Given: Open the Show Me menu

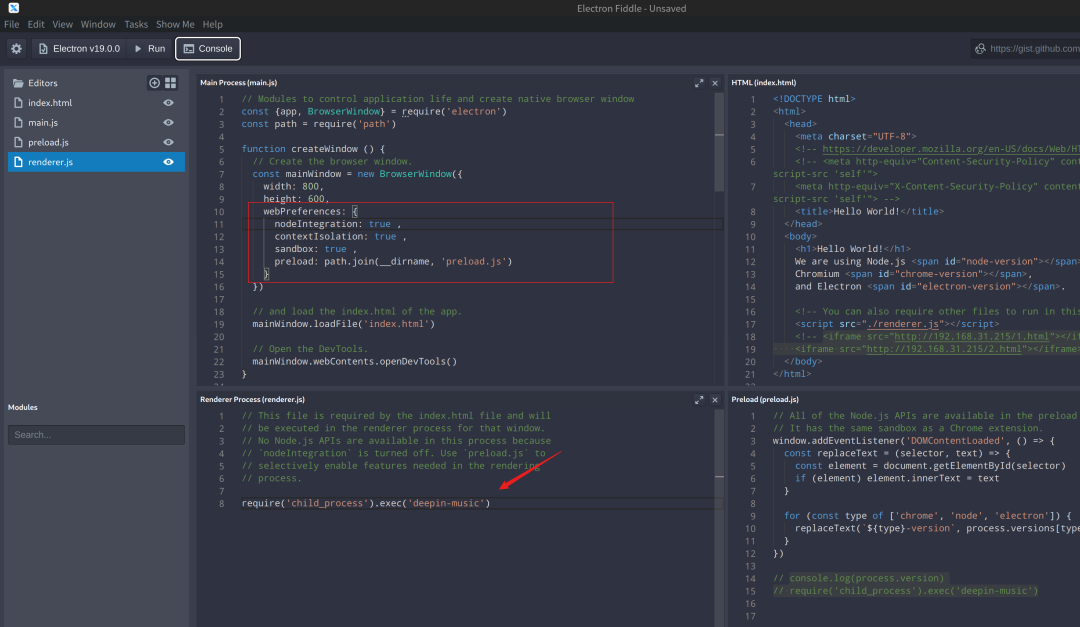Looking at the screenshot, I should (x=175, y=24).
